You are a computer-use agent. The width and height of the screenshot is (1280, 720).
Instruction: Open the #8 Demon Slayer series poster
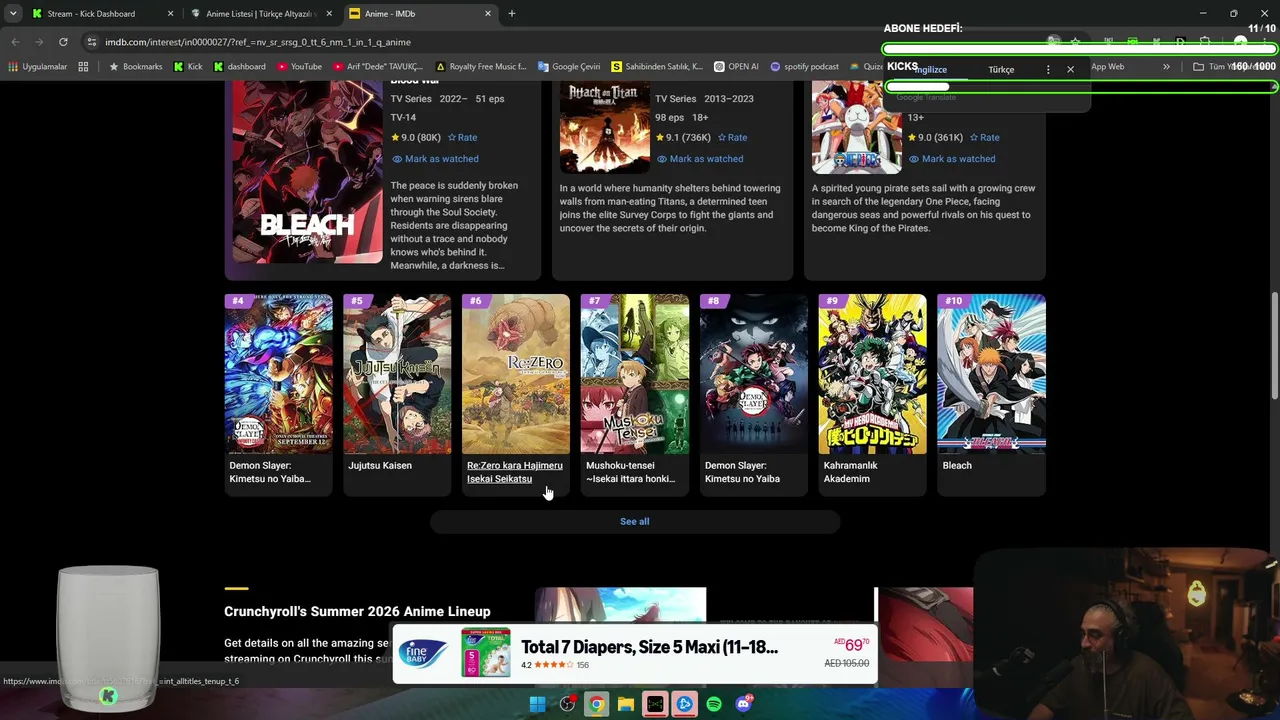point(754,374)
